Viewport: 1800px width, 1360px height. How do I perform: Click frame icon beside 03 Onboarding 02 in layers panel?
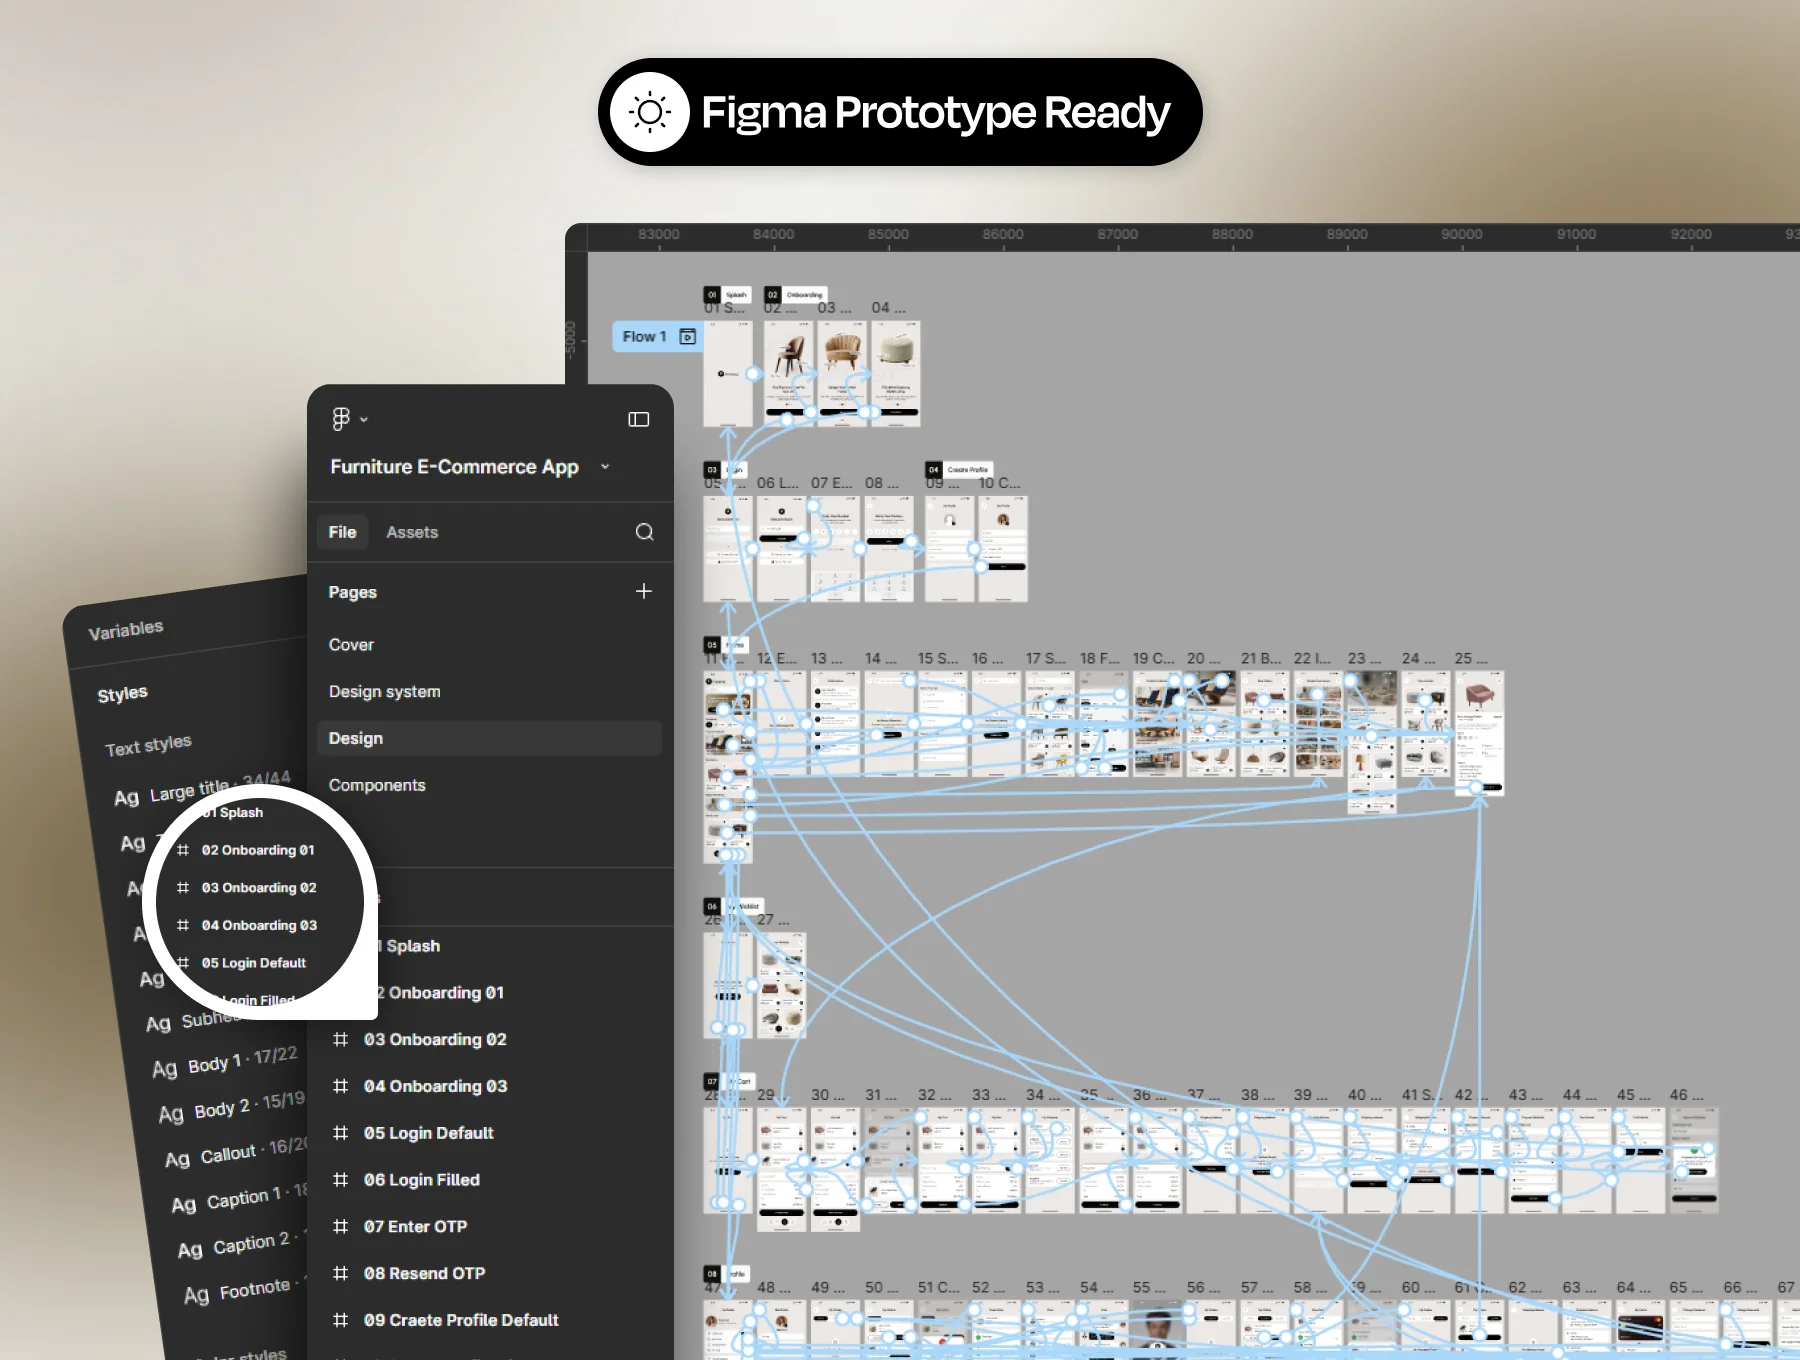click(x=340, y=1039)
